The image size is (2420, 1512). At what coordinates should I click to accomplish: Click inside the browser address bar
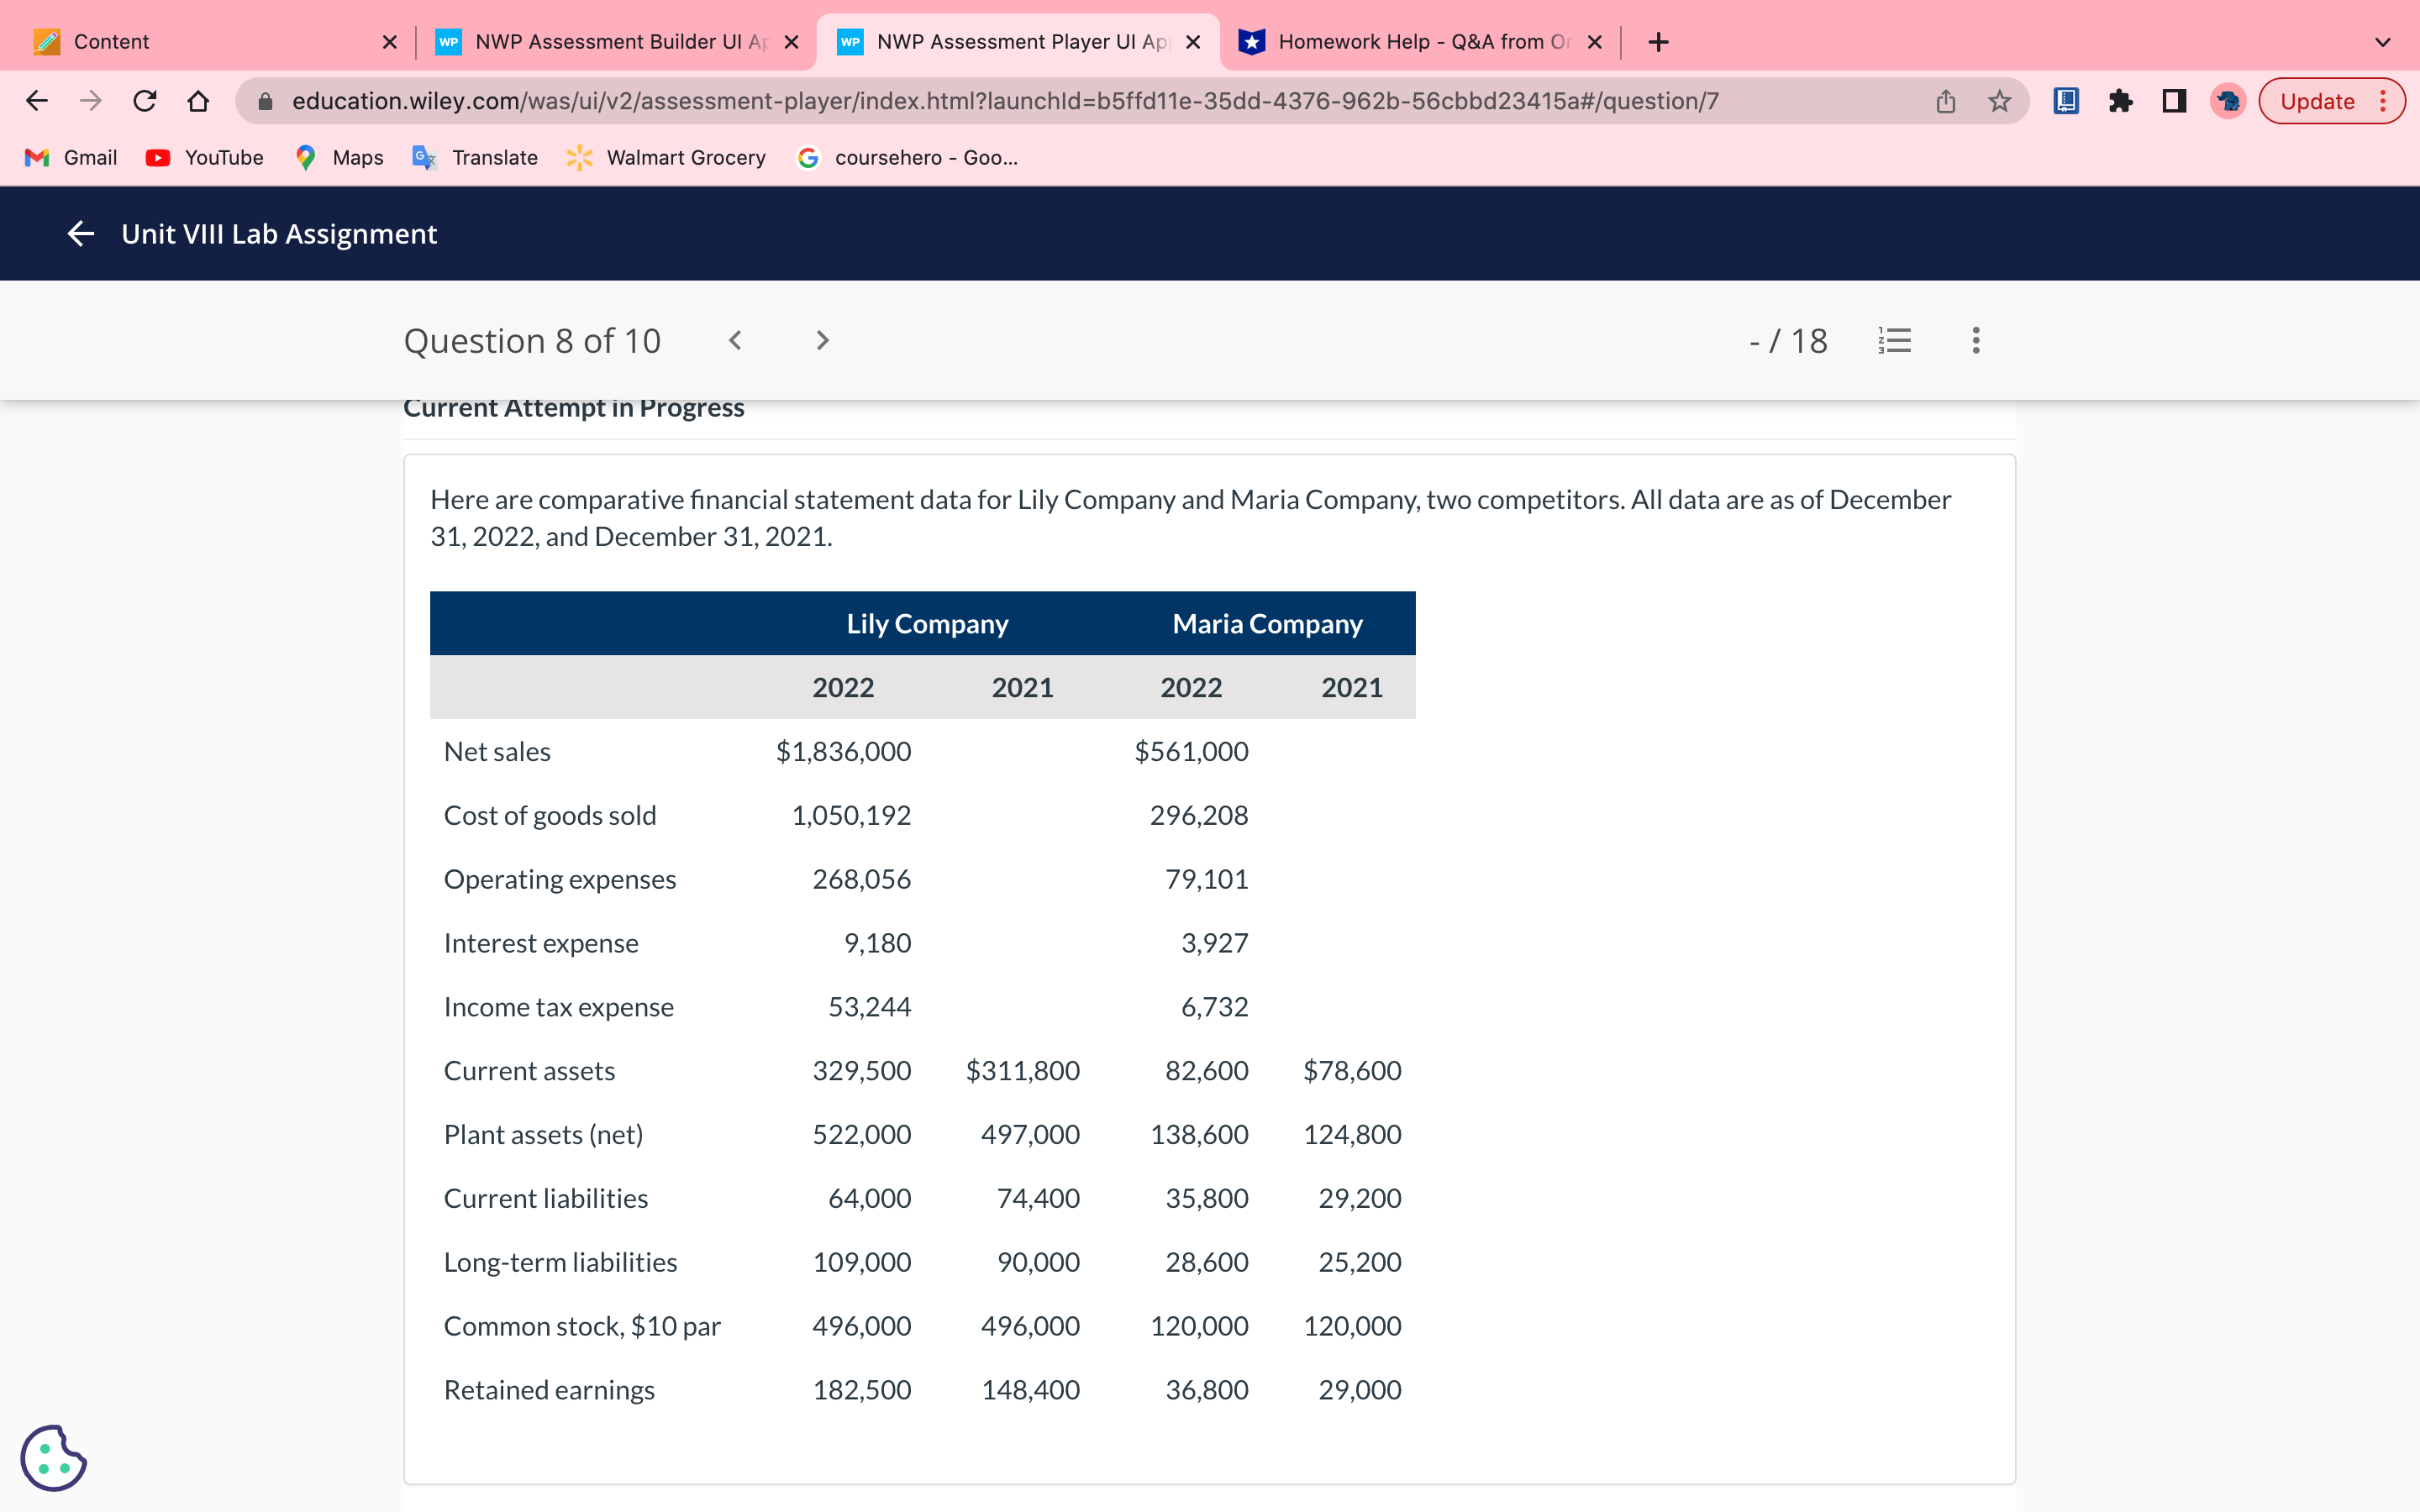click(x=1000, y=100)
